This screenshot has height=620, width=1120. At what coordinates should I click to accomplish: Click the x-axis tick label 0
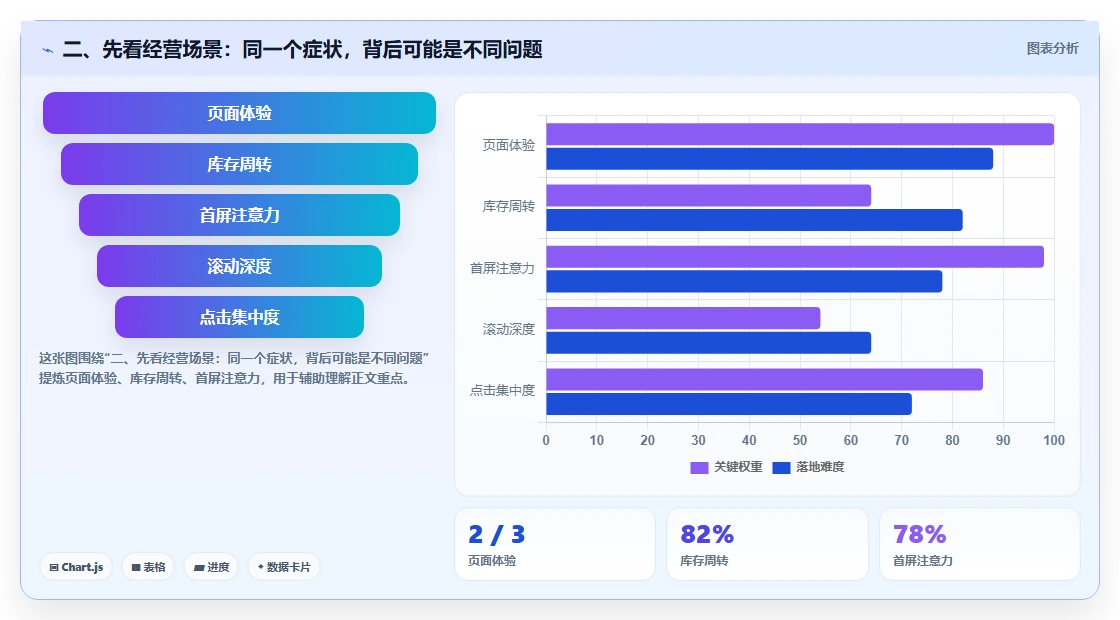(546, 441)
